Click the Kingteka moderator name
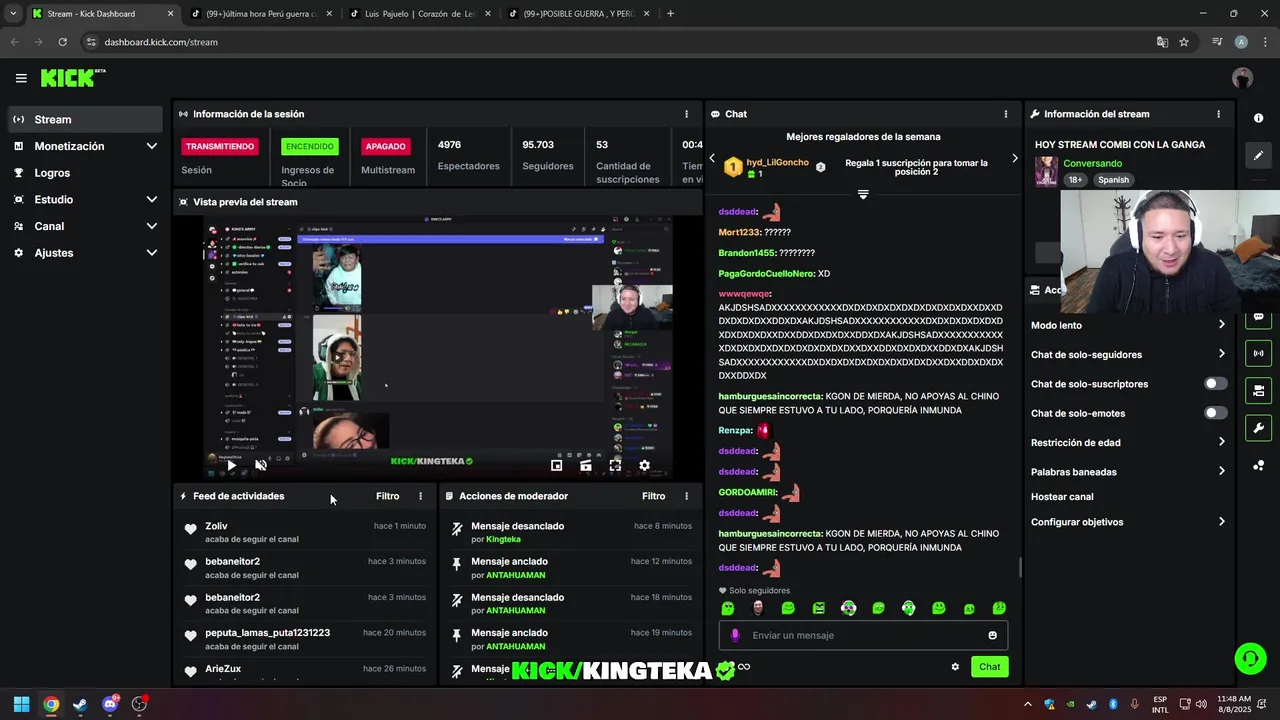Viewport: 1280px width, 720px height. pos(503,539)
